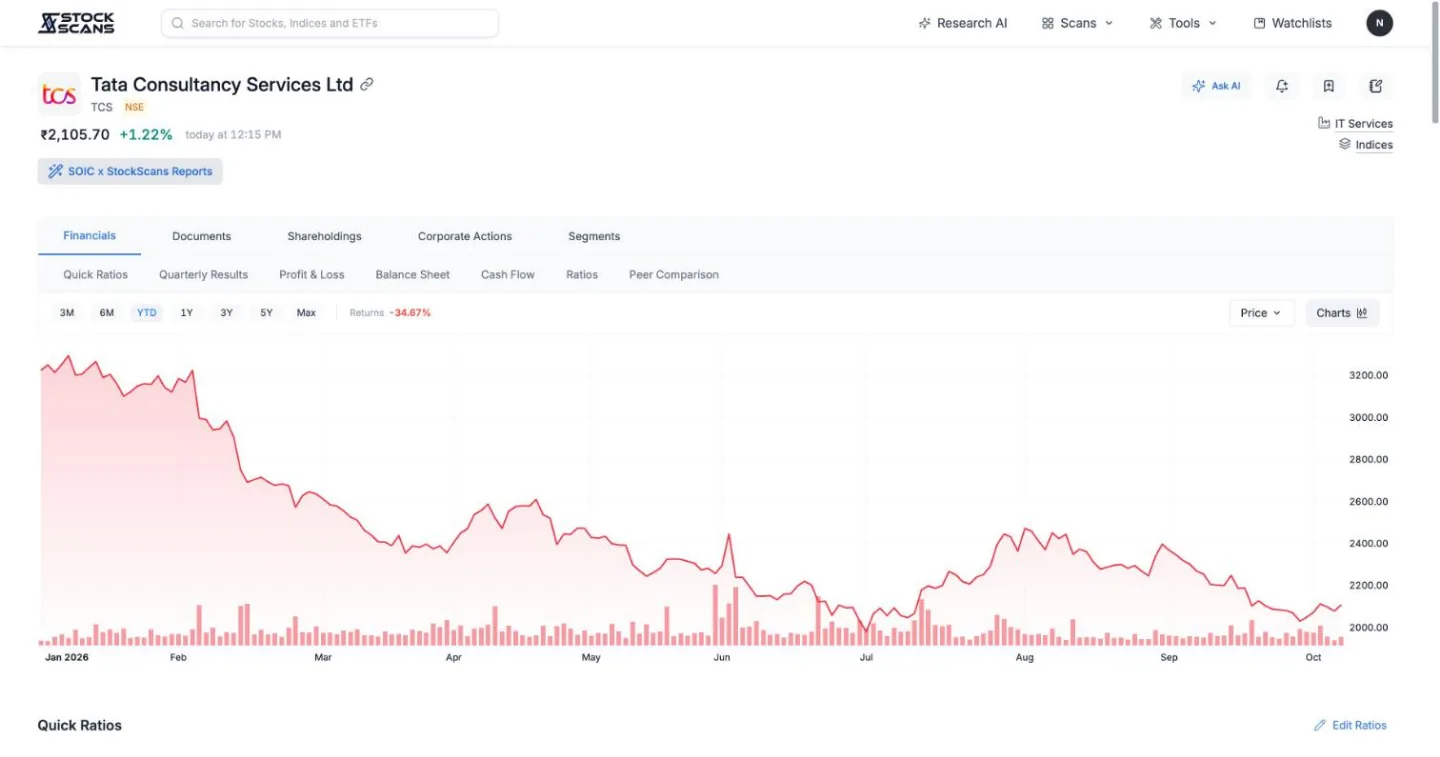Copy link icon beside Tata Consultancy Services Ltd

click(367, 85)
